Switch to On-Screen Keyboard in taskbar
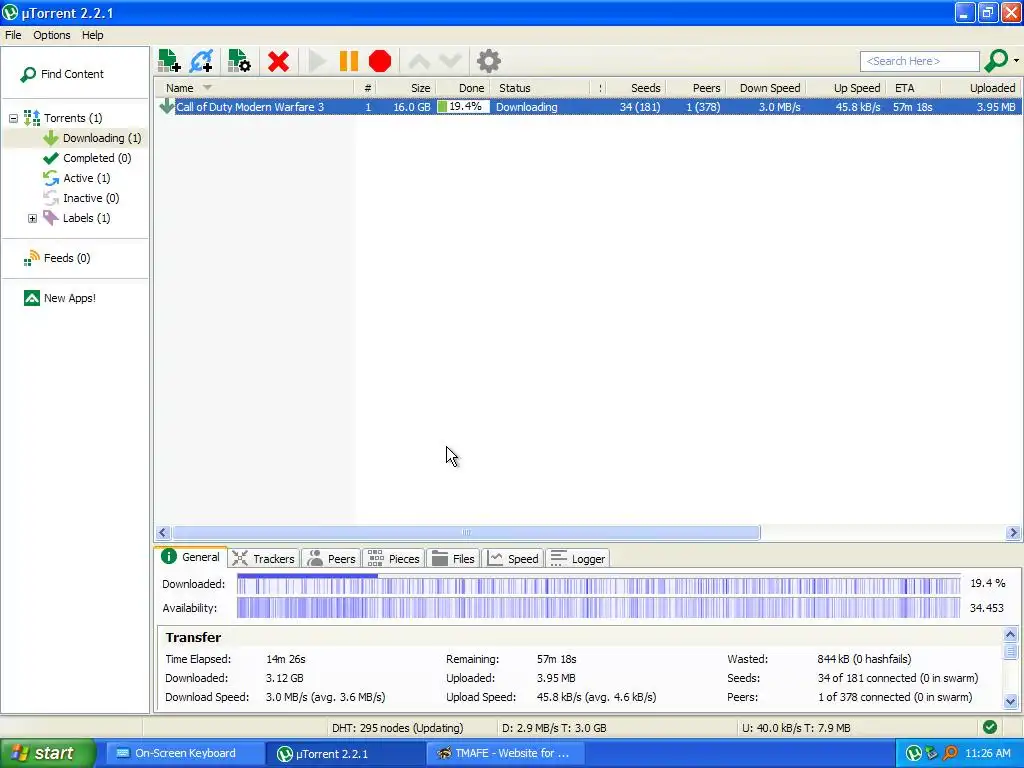1024x768 pixels. [x=183, y=754]
